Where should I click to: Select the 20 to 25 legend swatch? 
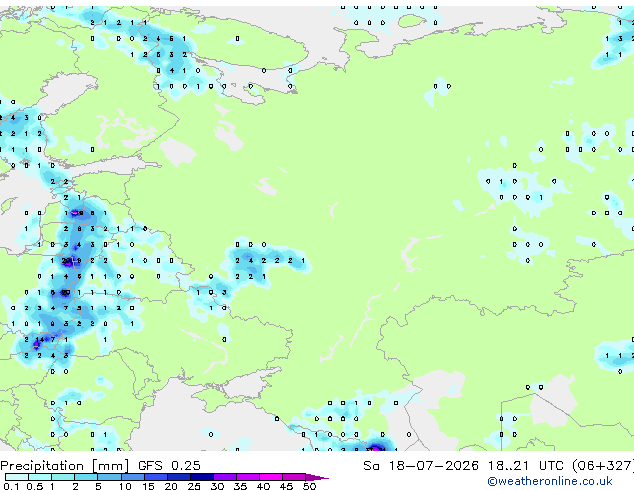click(179, 477)
